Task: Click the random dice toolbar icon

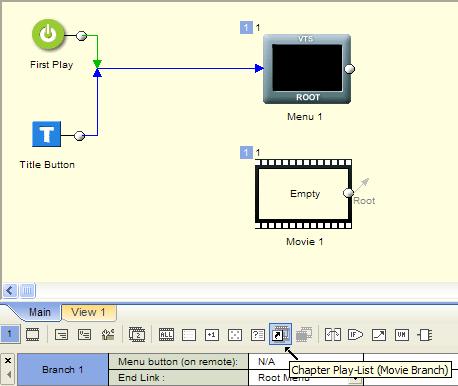Action: pos(235,334)
